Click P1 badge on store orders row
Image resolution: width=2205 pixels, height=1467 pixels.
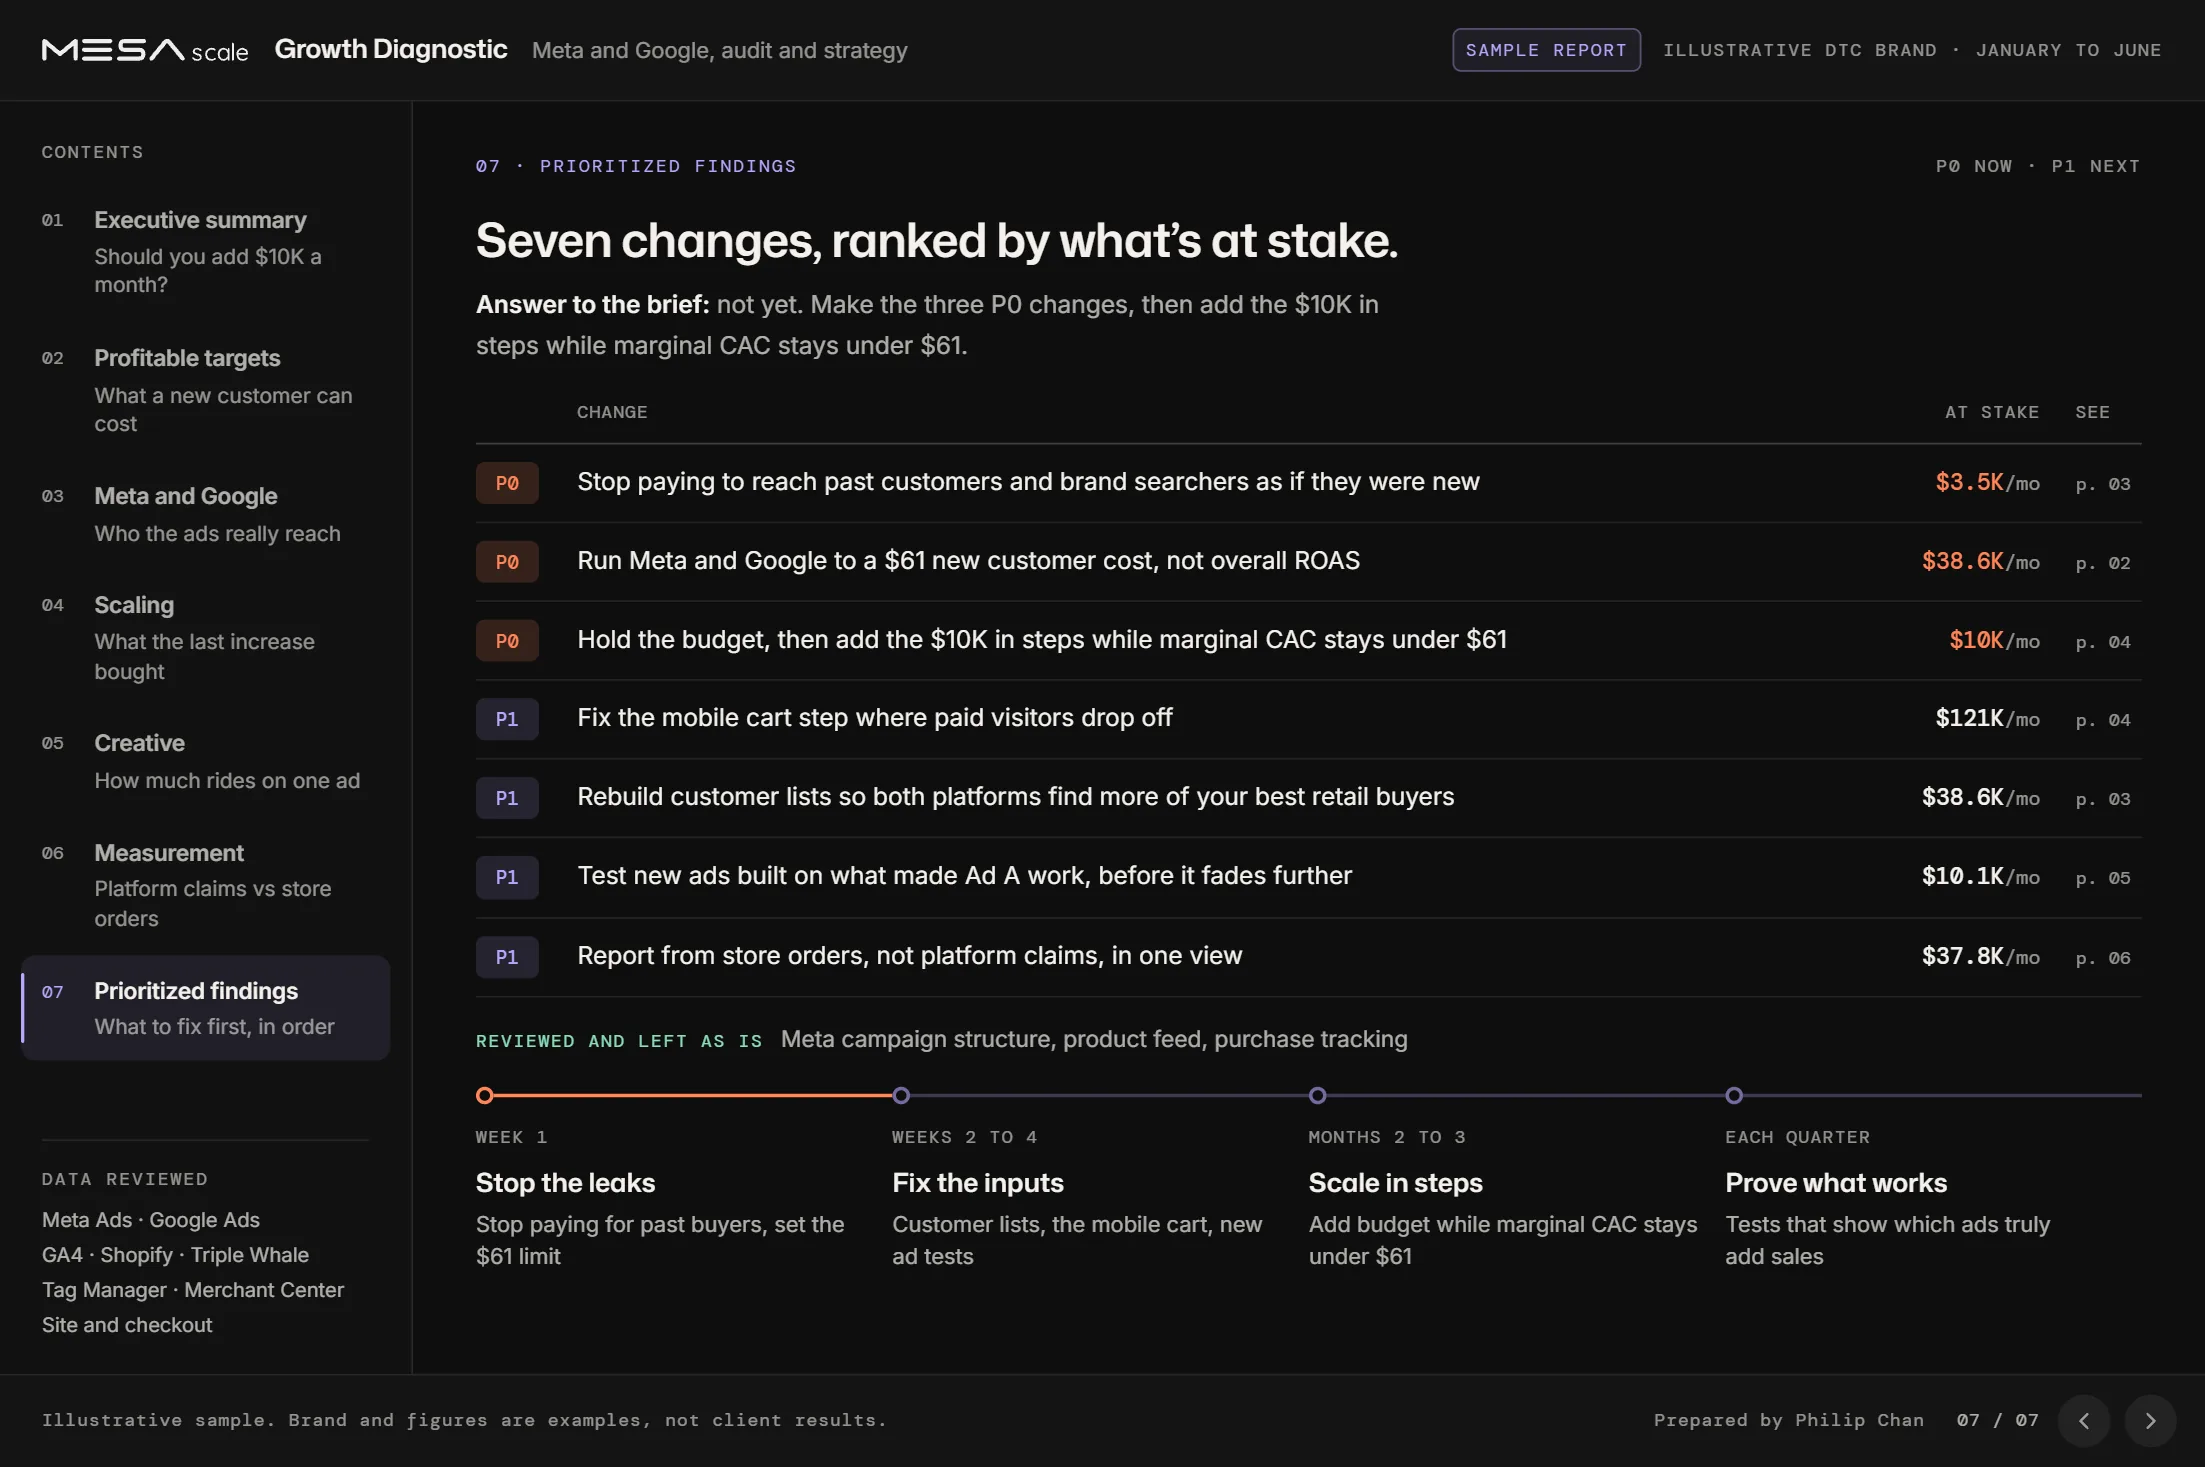coord(507,957)
